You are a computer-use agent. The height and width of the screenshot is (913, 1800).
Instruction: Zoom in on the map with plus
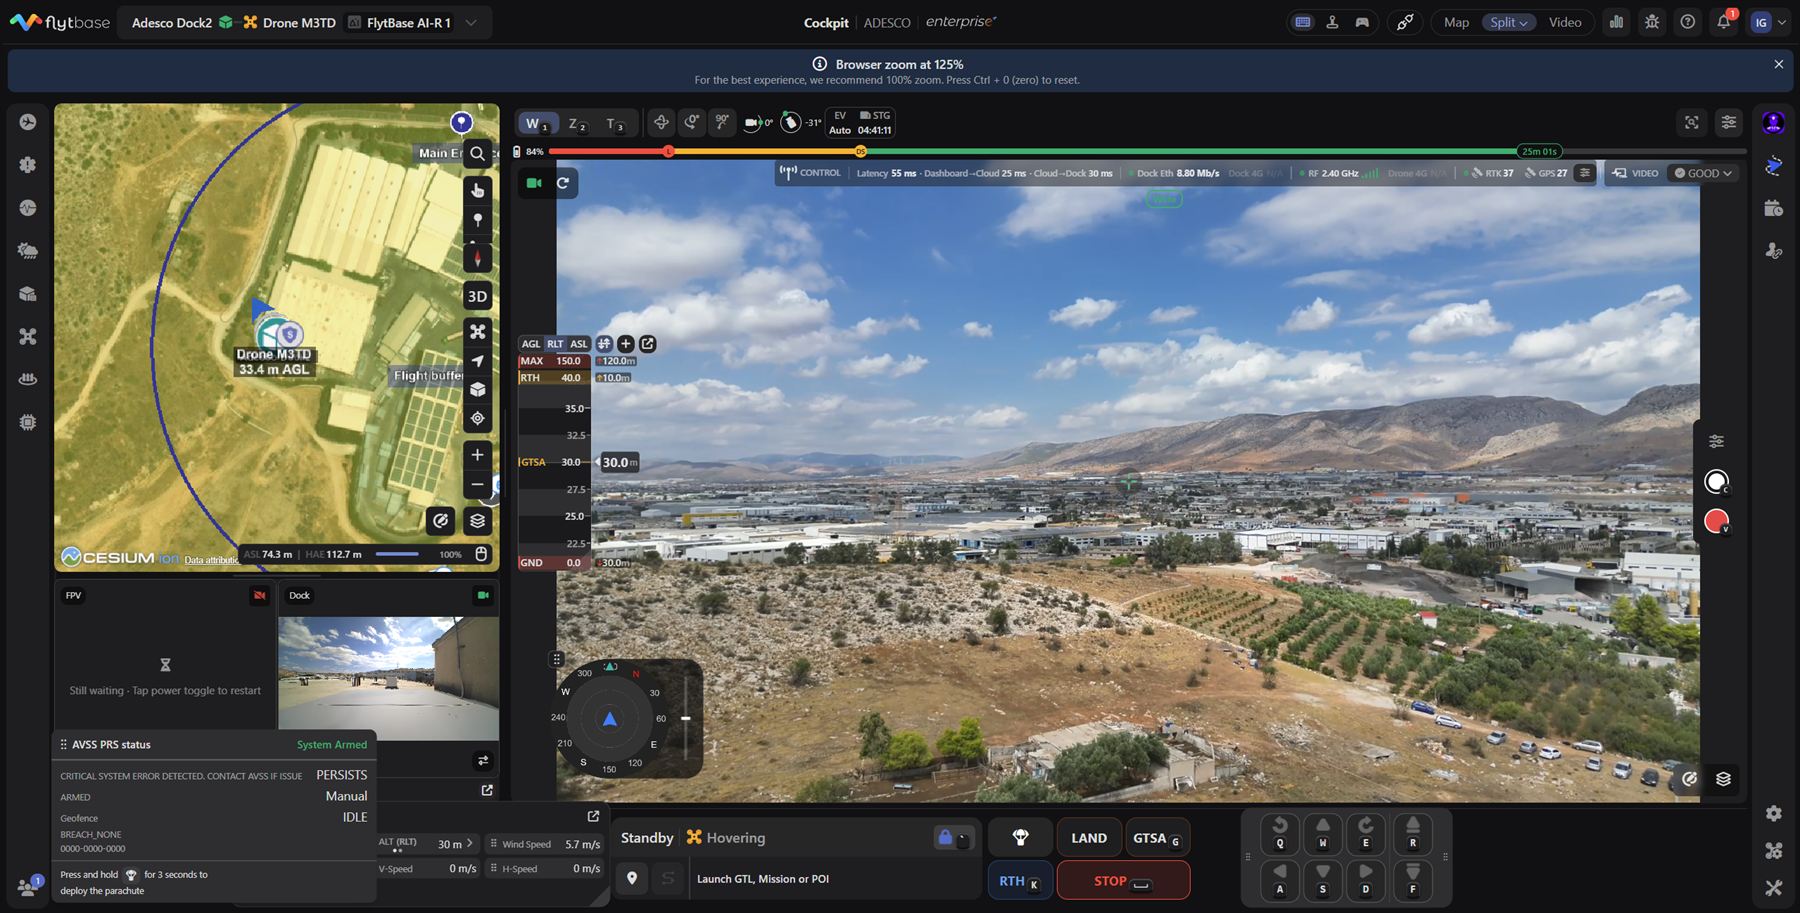pos(478,455)
